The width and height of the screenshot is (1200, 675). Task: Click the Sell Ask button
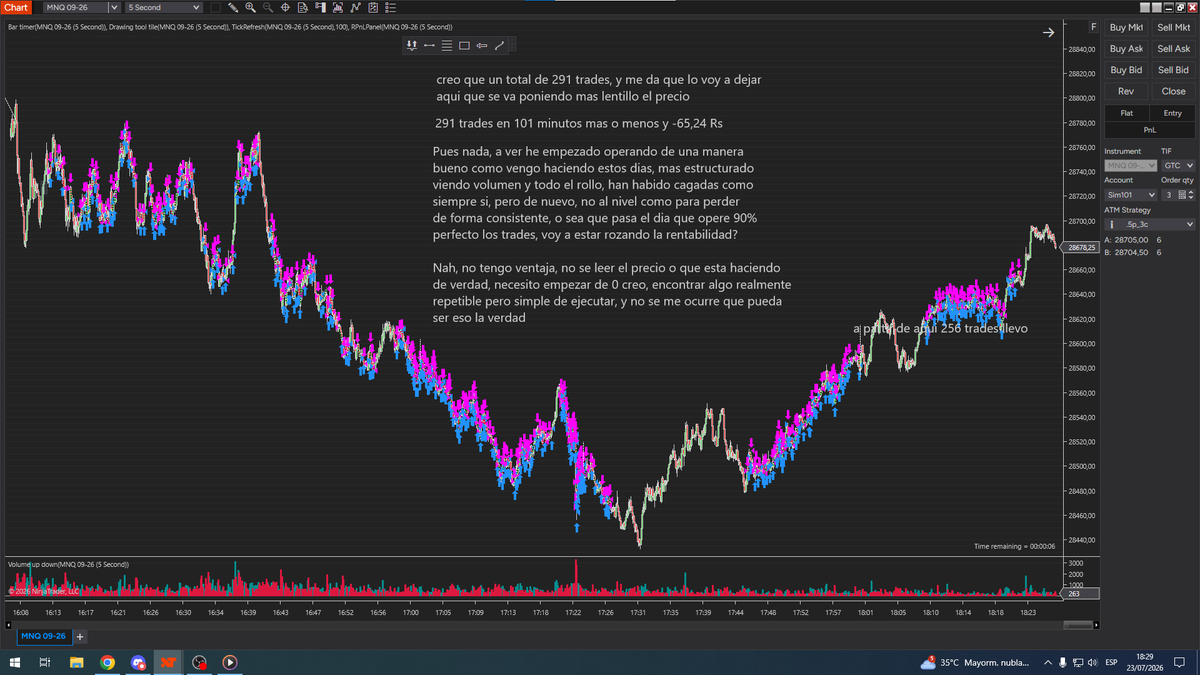[x=1173, y=49]
